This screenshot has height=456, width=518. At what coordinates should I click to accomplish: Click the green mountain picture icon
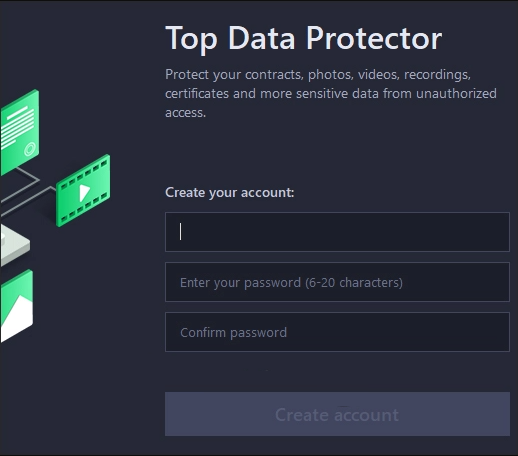(x=16, y=306)
